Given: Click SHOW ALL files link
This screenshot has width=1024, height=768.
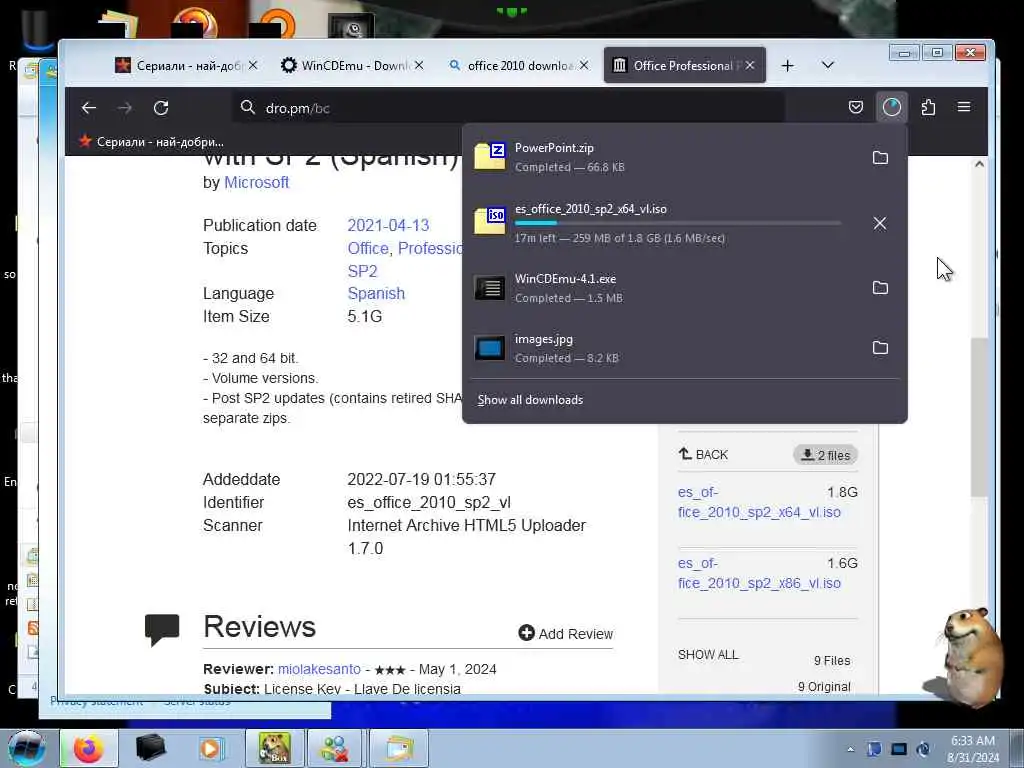Looking at the screenshot, I should click(x=708, y=654).
